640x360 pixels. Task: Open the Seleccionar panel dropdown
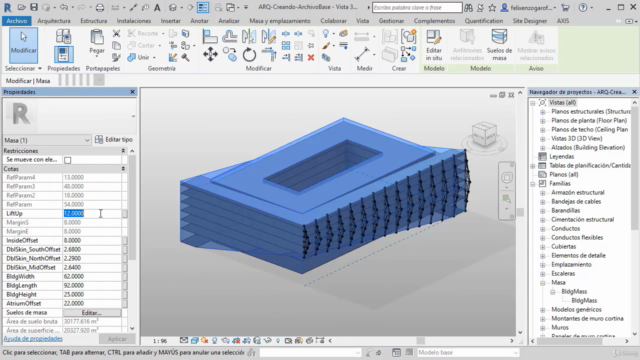click(x=23, y=68)
